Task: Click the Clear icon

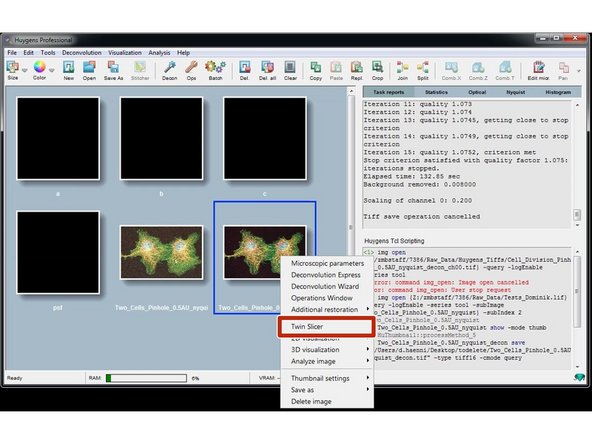Action: (290, 70)
